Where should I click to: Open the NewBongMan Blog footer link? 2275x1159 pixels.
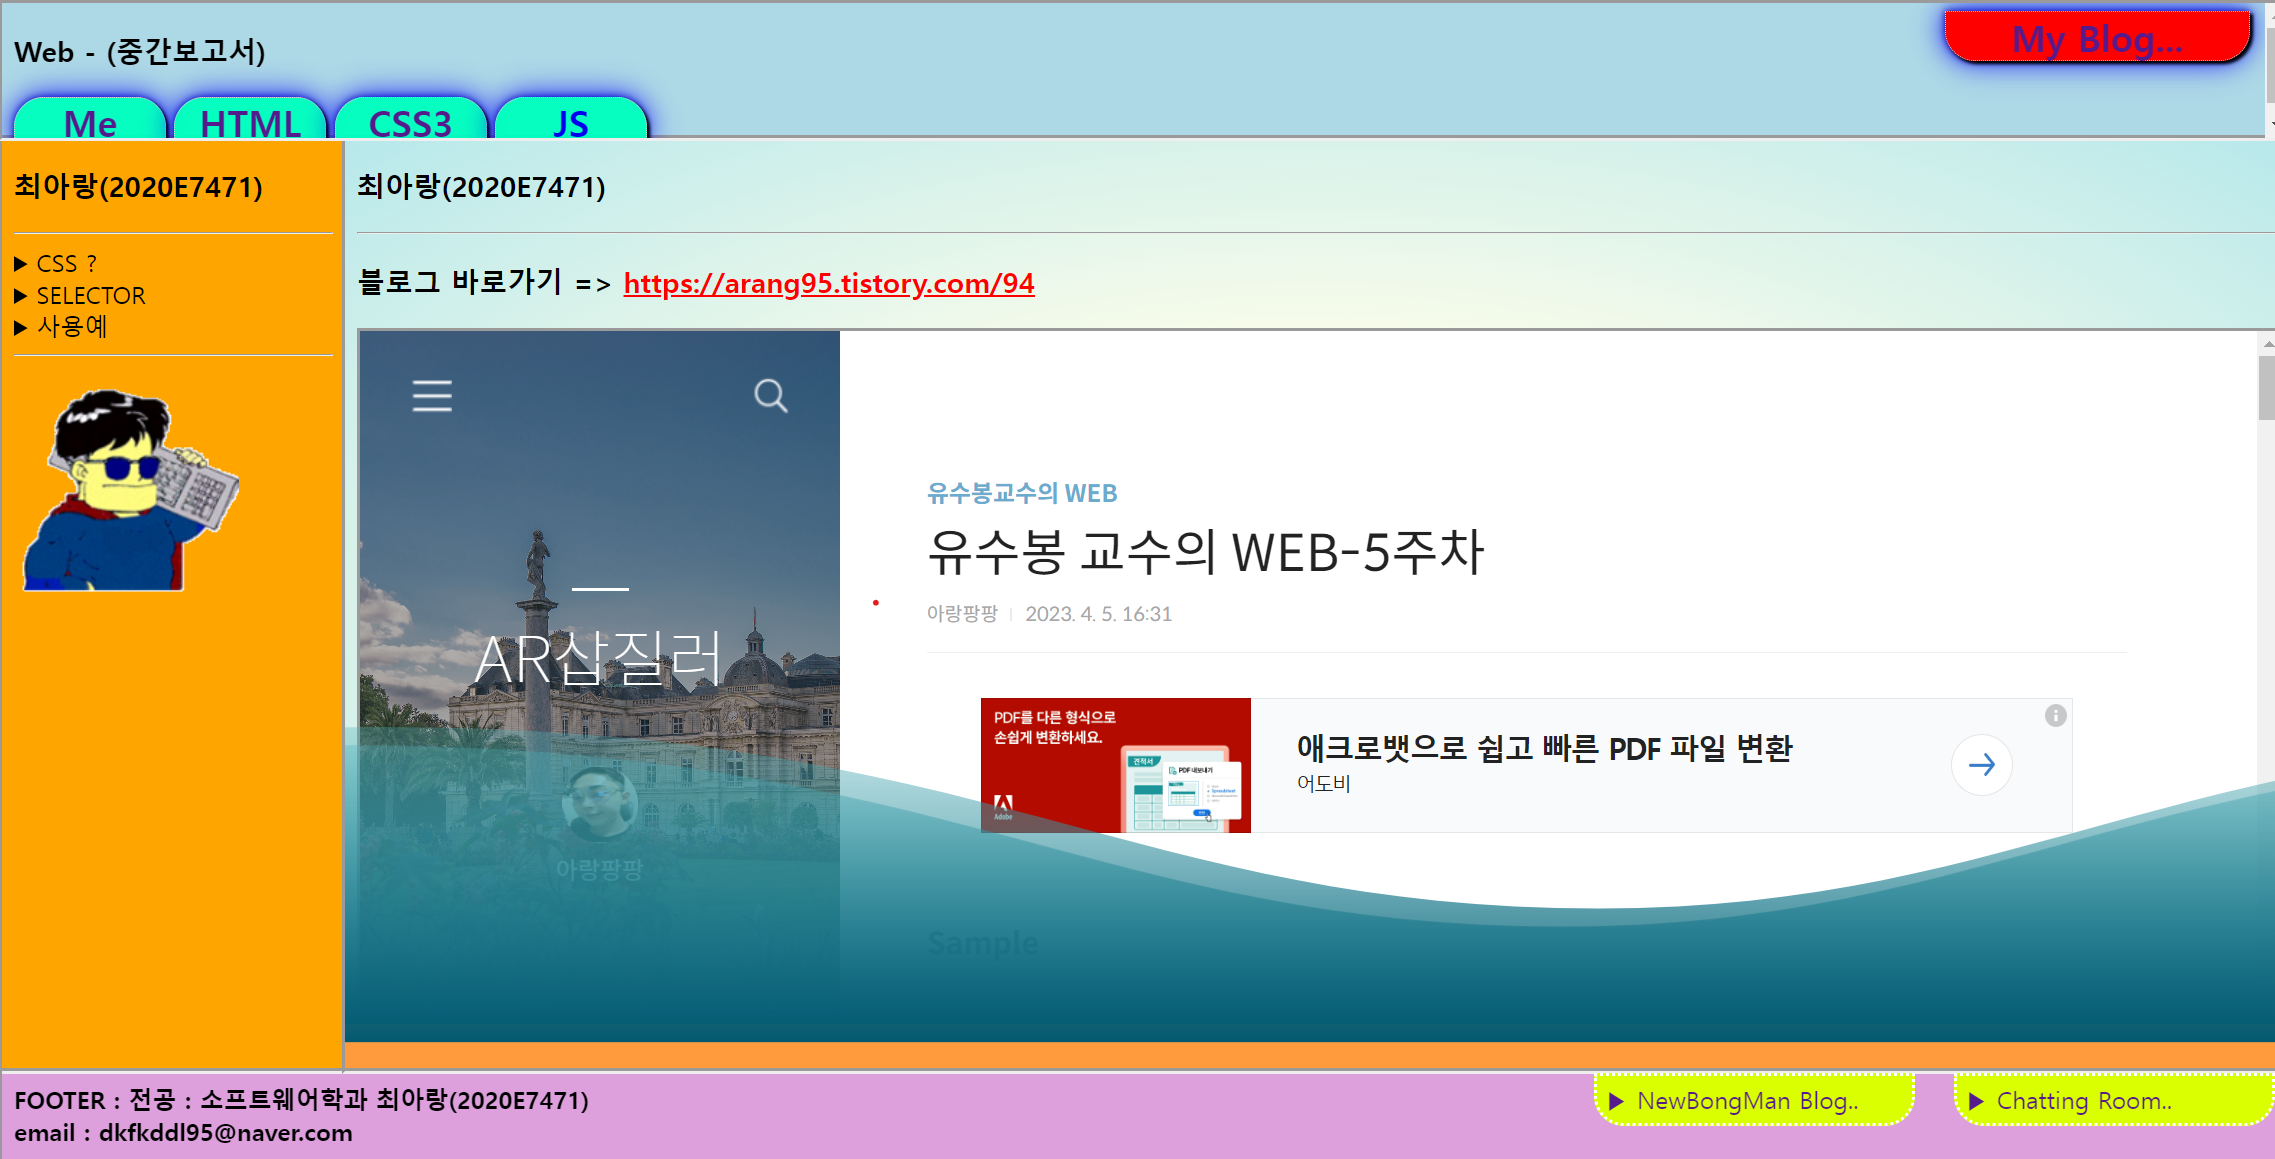point(1746,1101)
